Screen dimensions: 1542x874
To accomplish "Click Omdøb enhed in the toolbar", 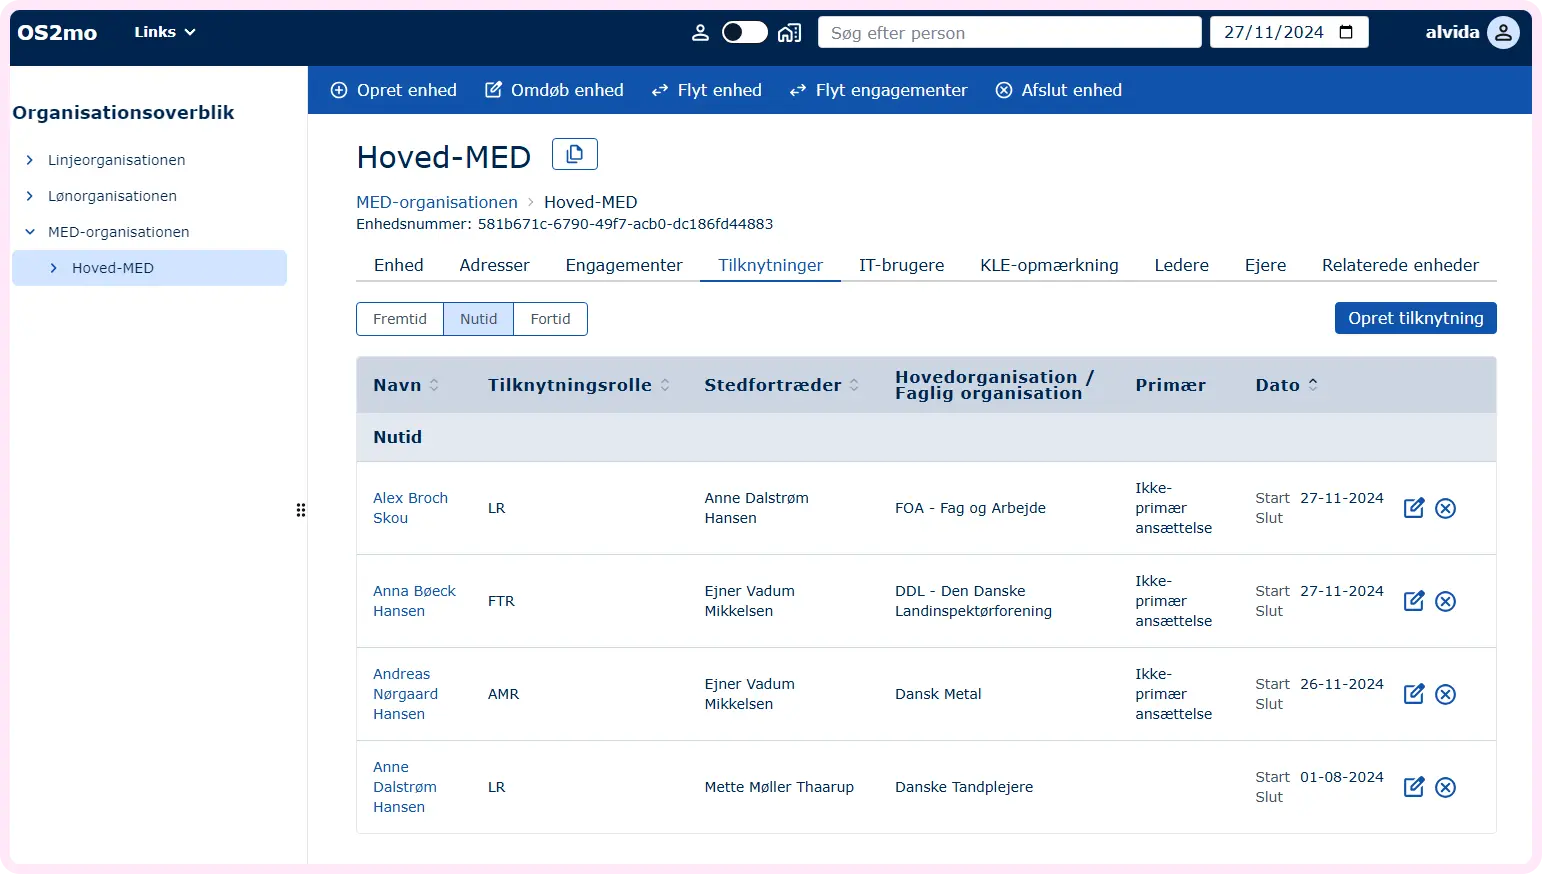I will [554, 90].
